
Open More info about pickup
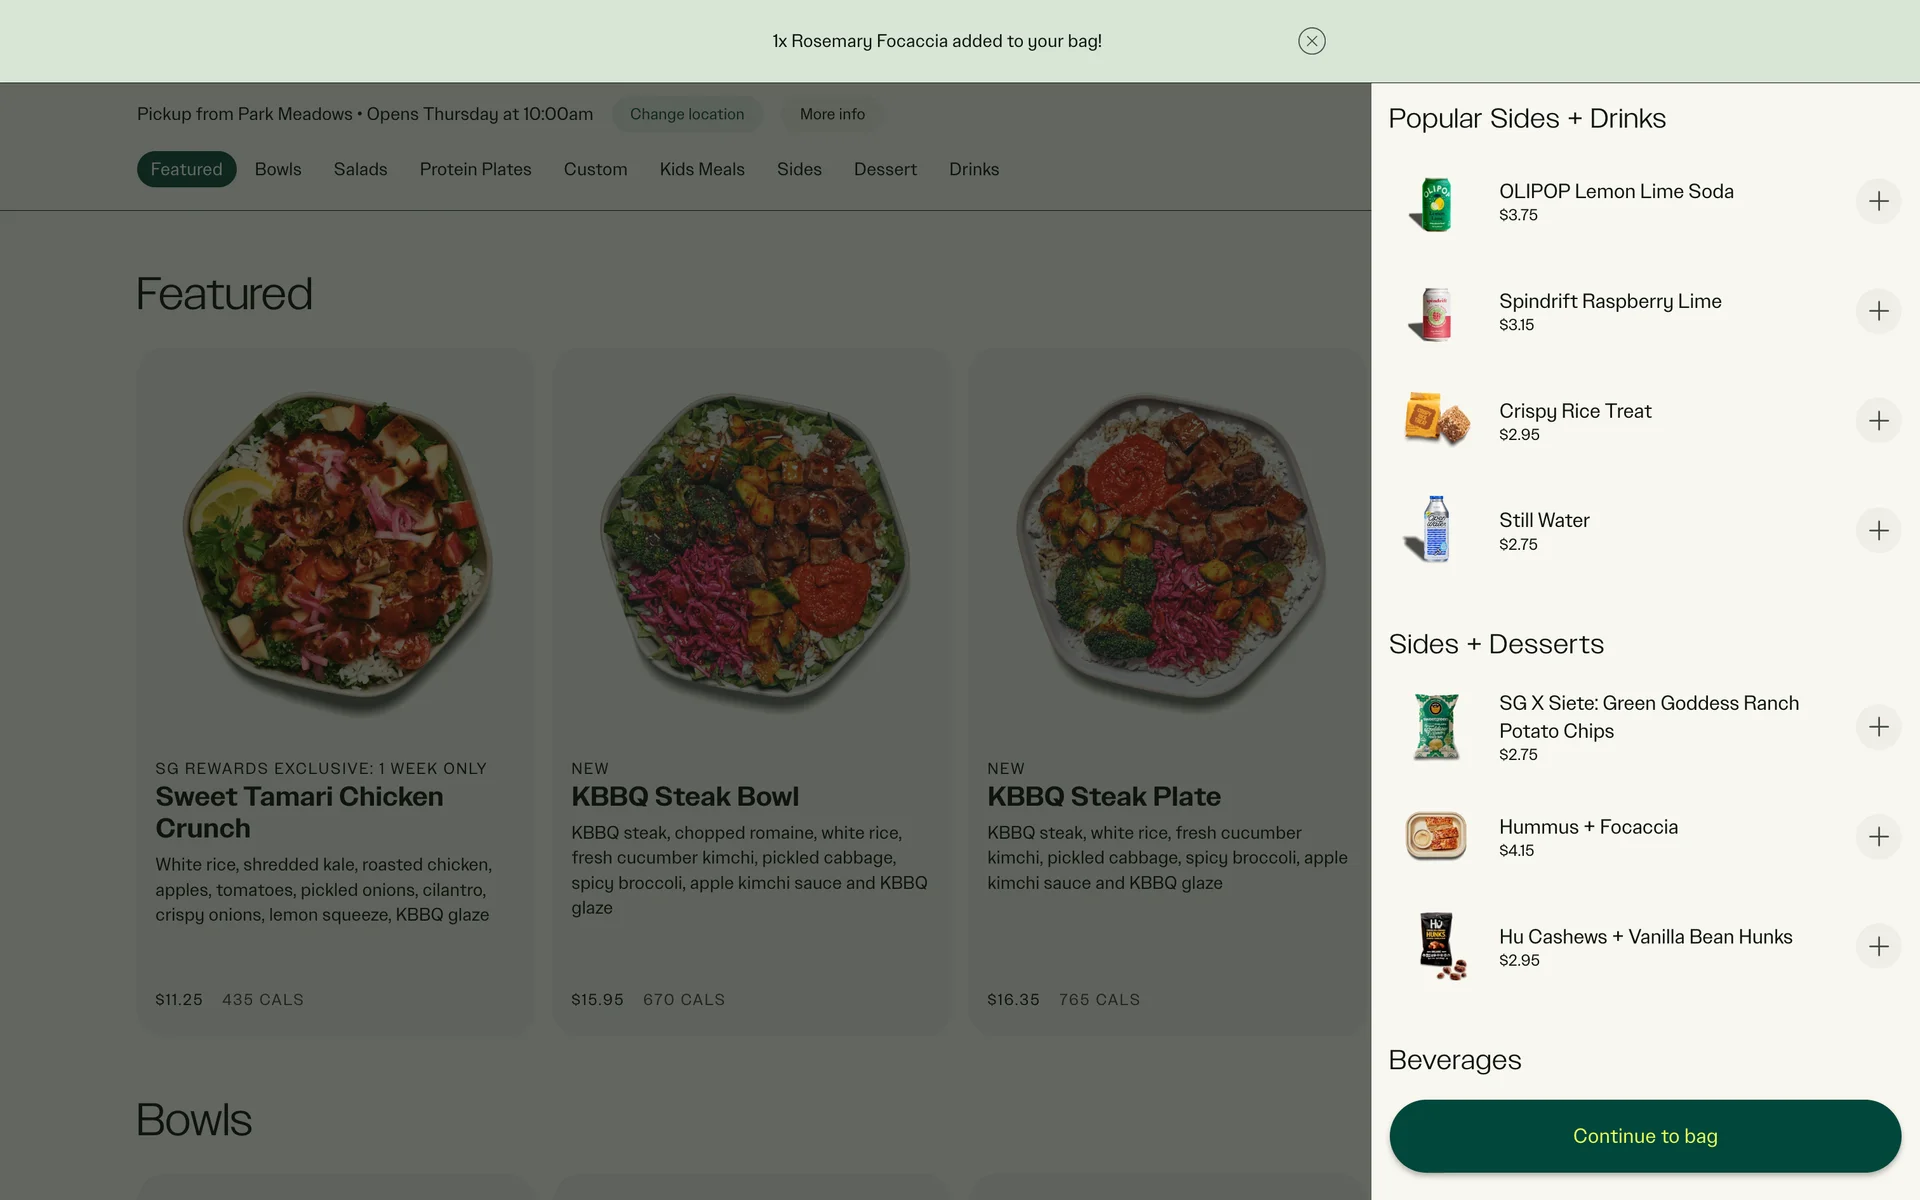(832, 114)
